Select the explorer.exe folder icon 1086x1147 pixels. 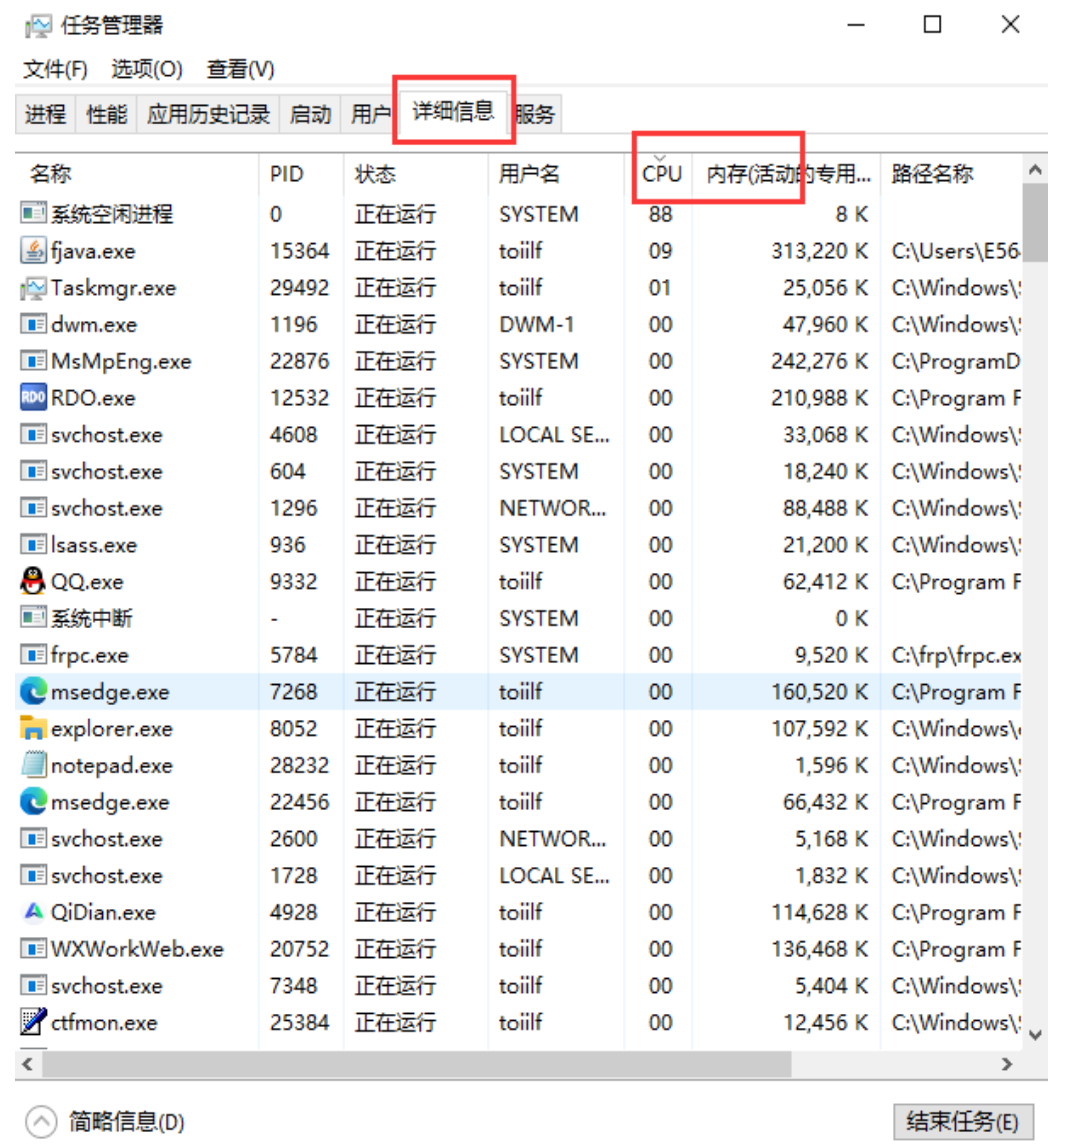coord(34,729)
